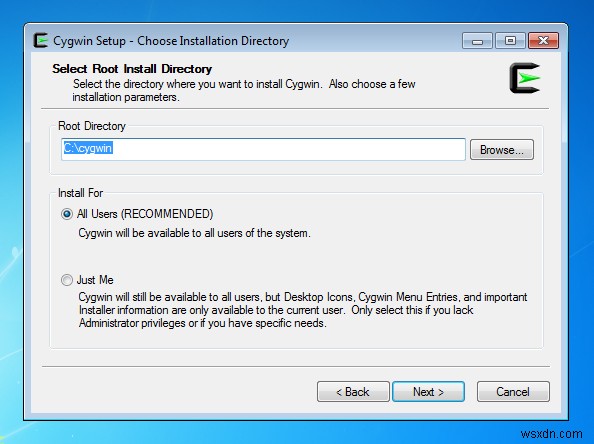This screenshot has height=444, width=594.
Task: Maximize the Cygwin Setup window
Action: pos(510,41)
